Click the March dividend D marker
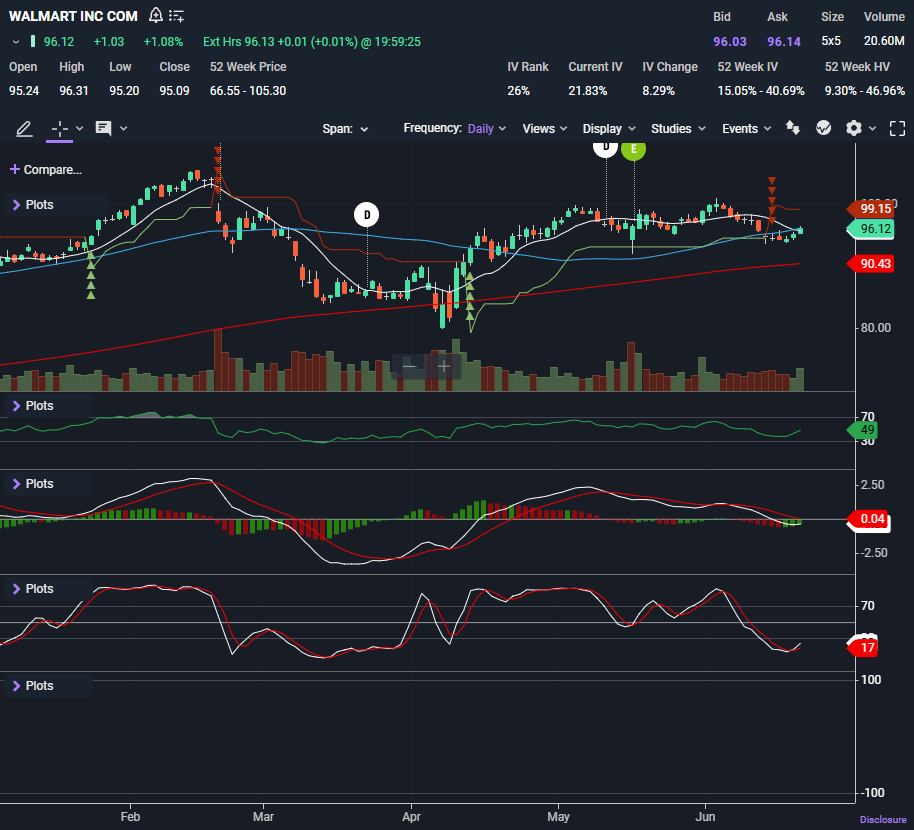Image resolution: width=914 pixels, height=830 pixels. tap(367, 214)
